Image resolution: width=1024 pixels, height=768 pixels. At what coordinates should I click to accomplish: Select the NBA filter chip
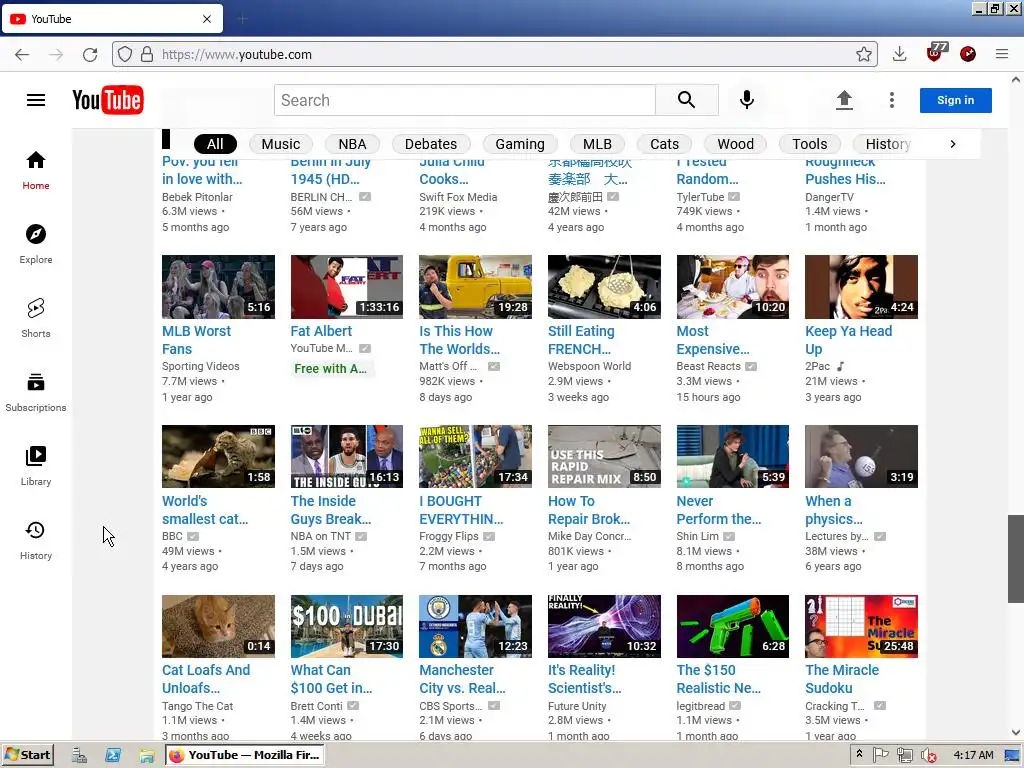click(x=352, y=144)
